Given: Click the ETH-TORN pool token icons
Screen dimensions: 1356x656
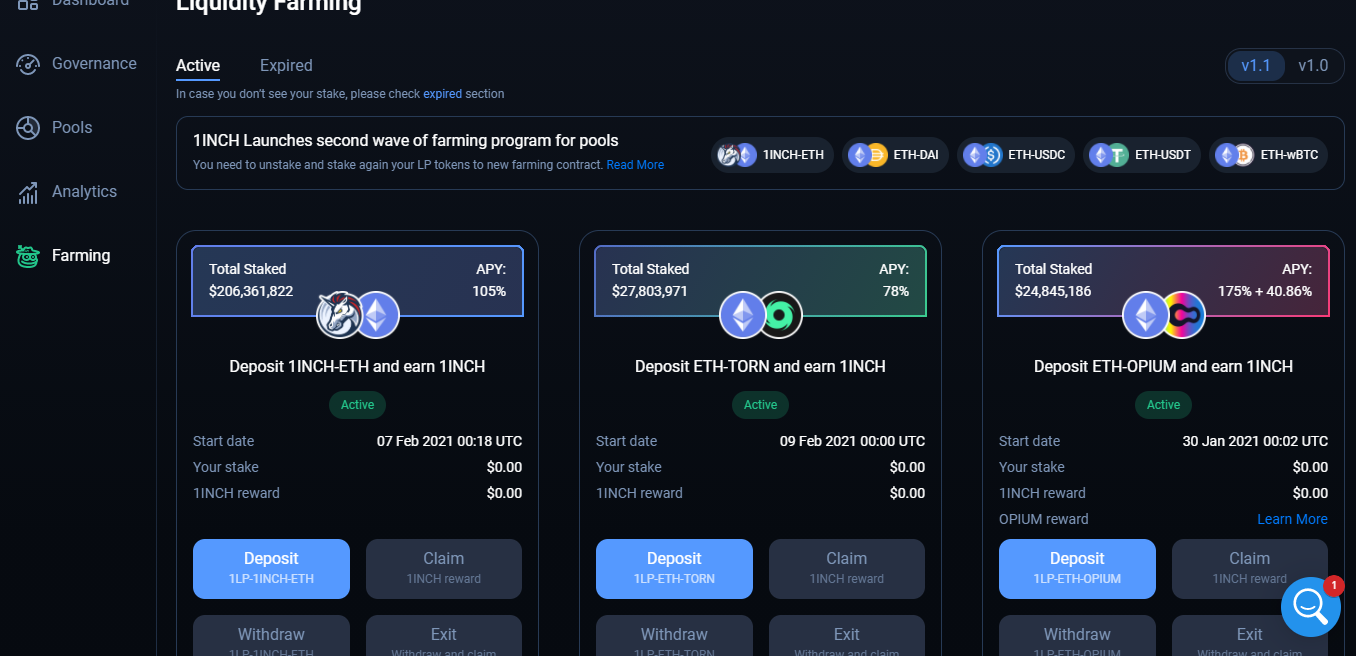Looking at the screenshot, I should [761, 315].
